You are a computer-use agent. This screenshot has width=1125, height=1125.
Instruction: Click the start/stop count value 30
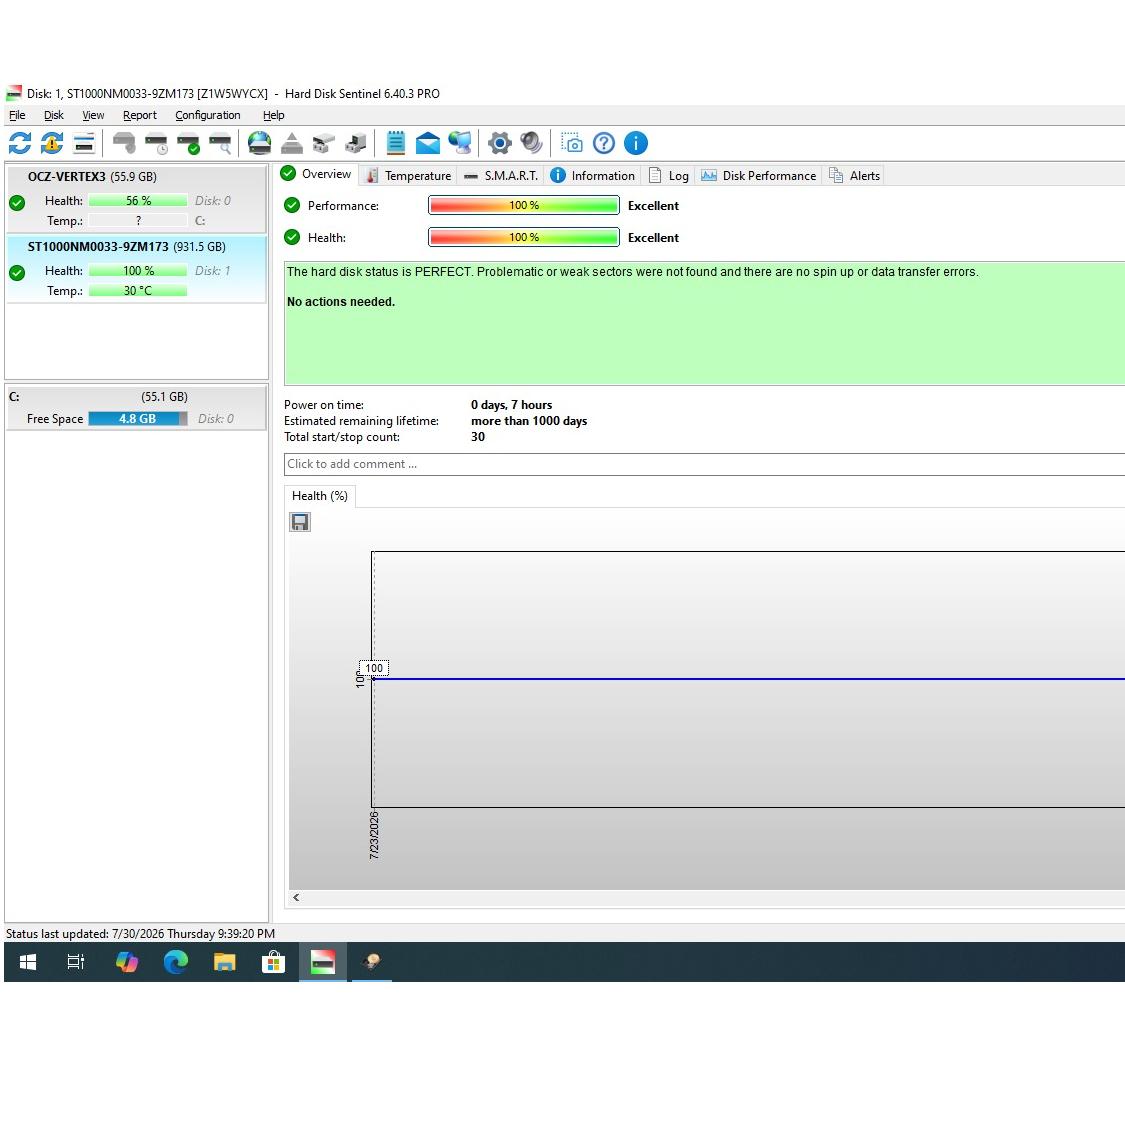[x=478, y=437]
